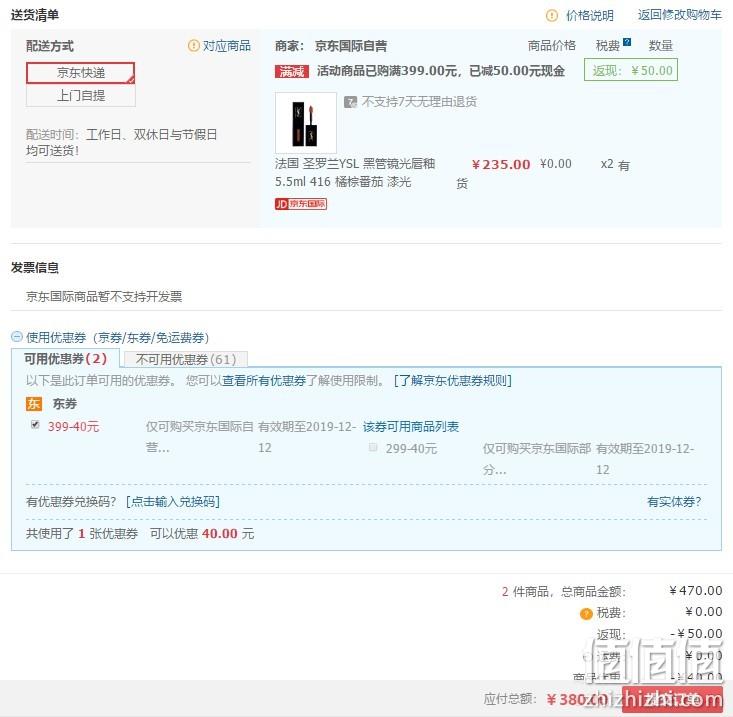The height and width of the screenshot is (717, 733).
Task: Click the 应付总额 ¥380.00 amount
Action: click(x=577, y=699)
